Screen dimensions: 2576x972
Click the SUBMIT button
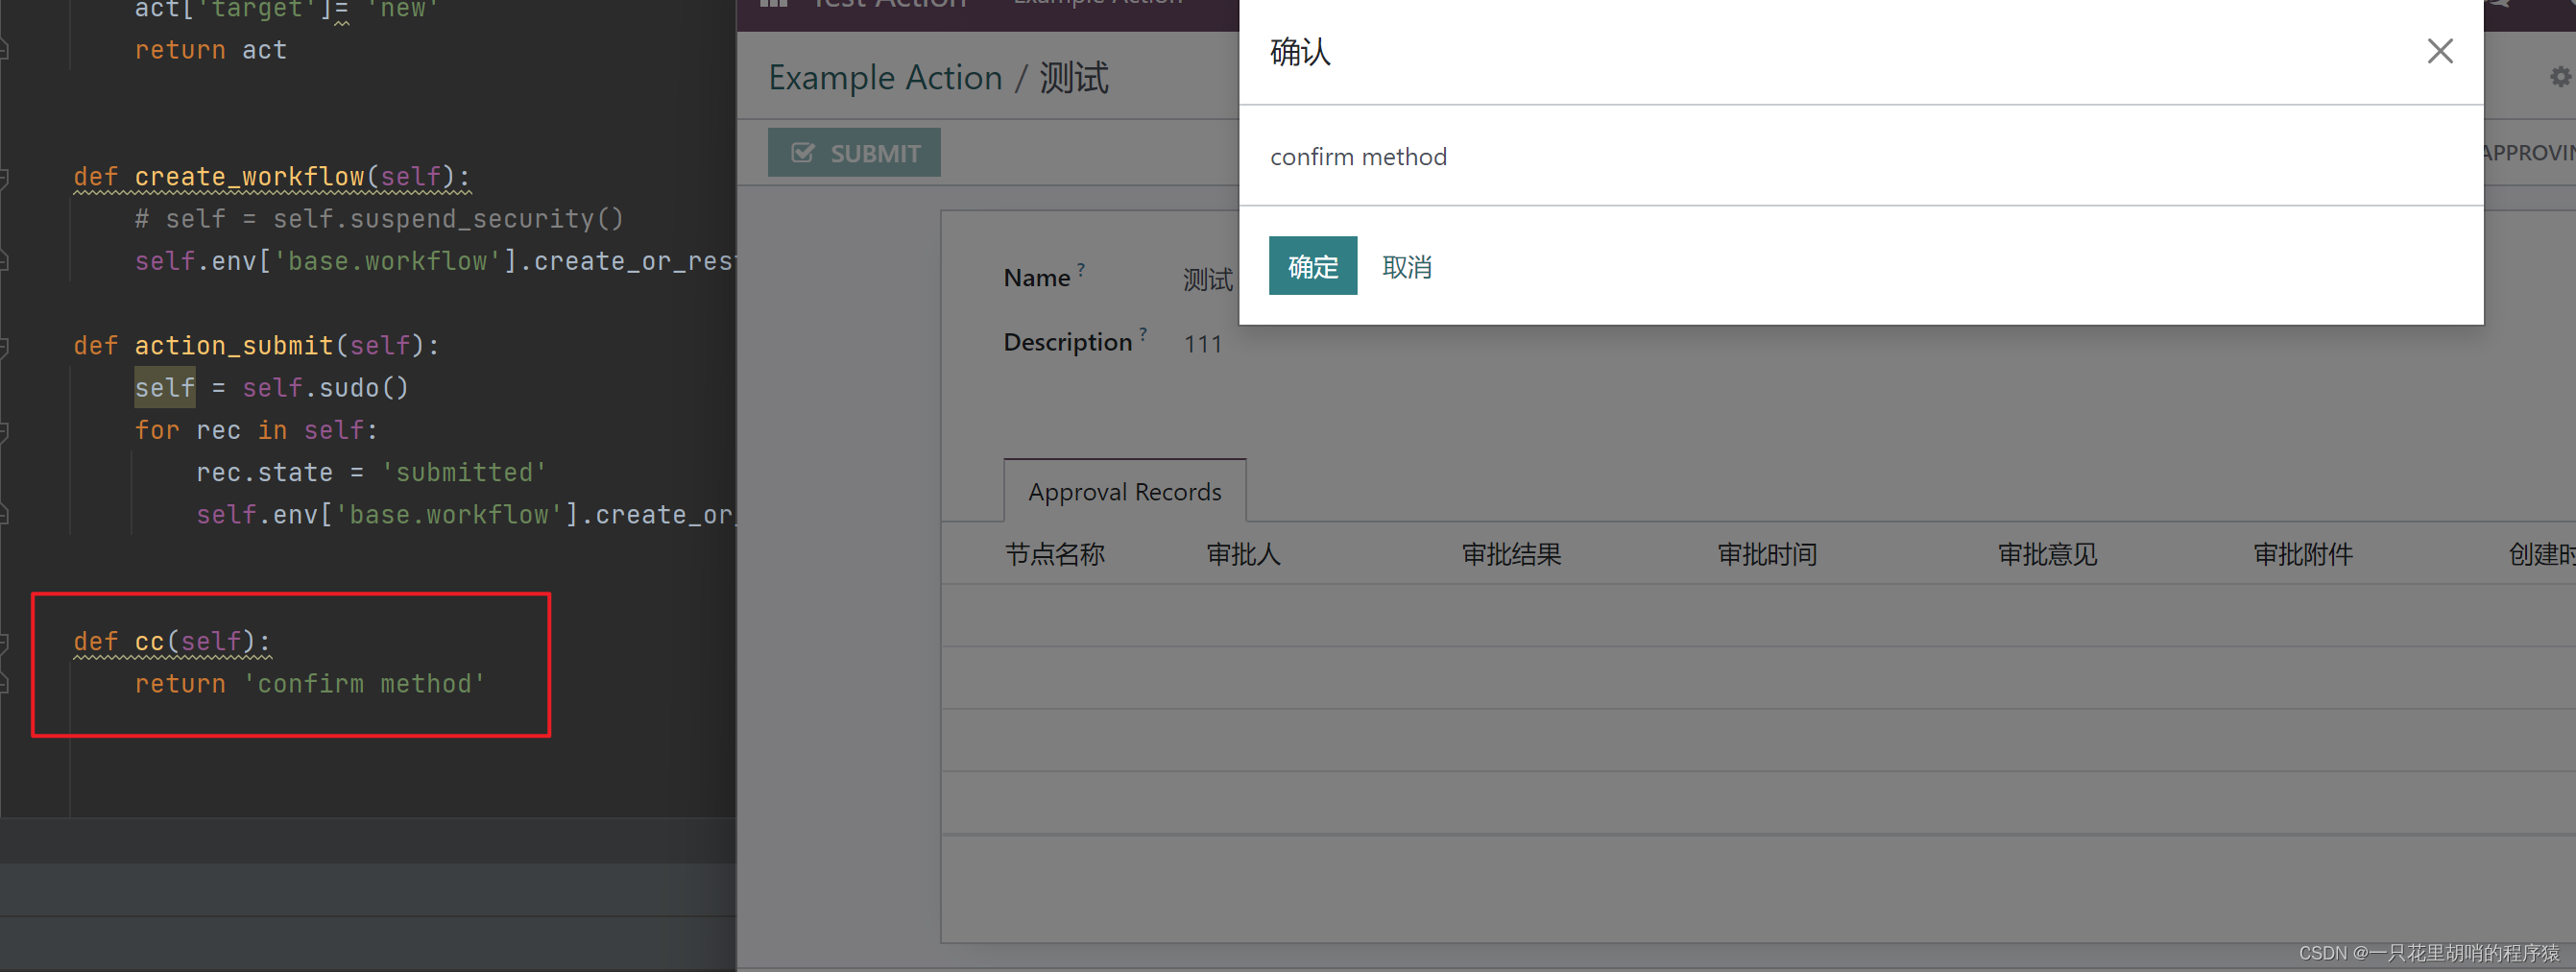pos(854,153)
